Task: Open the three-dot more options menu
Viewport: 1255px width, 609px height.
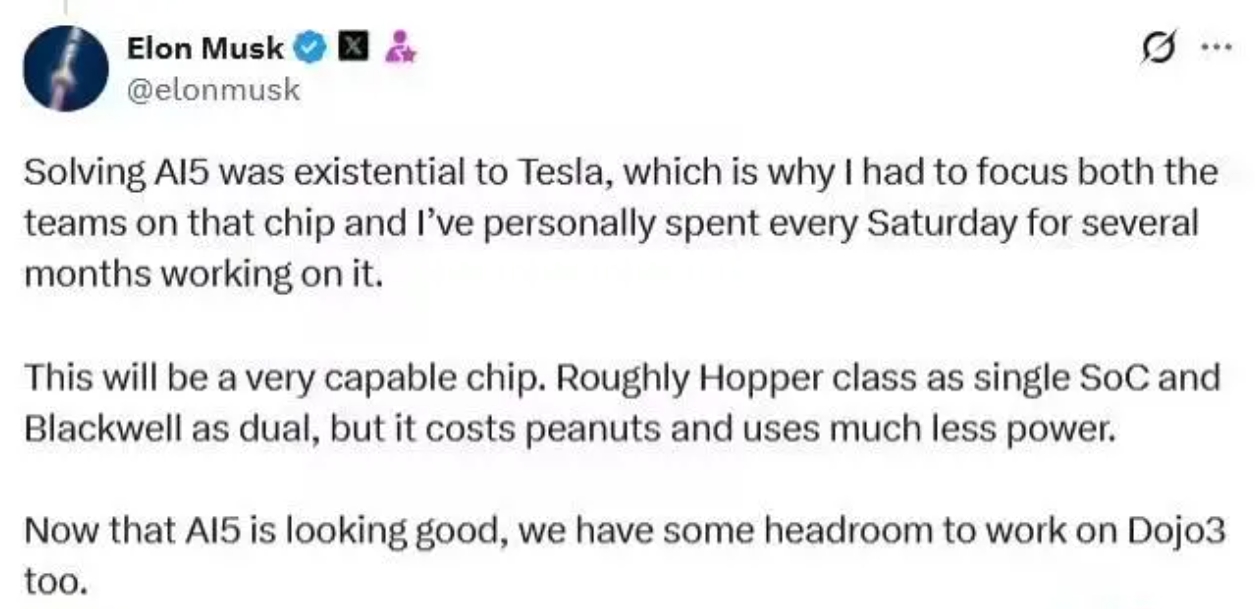Action: 1218,47
